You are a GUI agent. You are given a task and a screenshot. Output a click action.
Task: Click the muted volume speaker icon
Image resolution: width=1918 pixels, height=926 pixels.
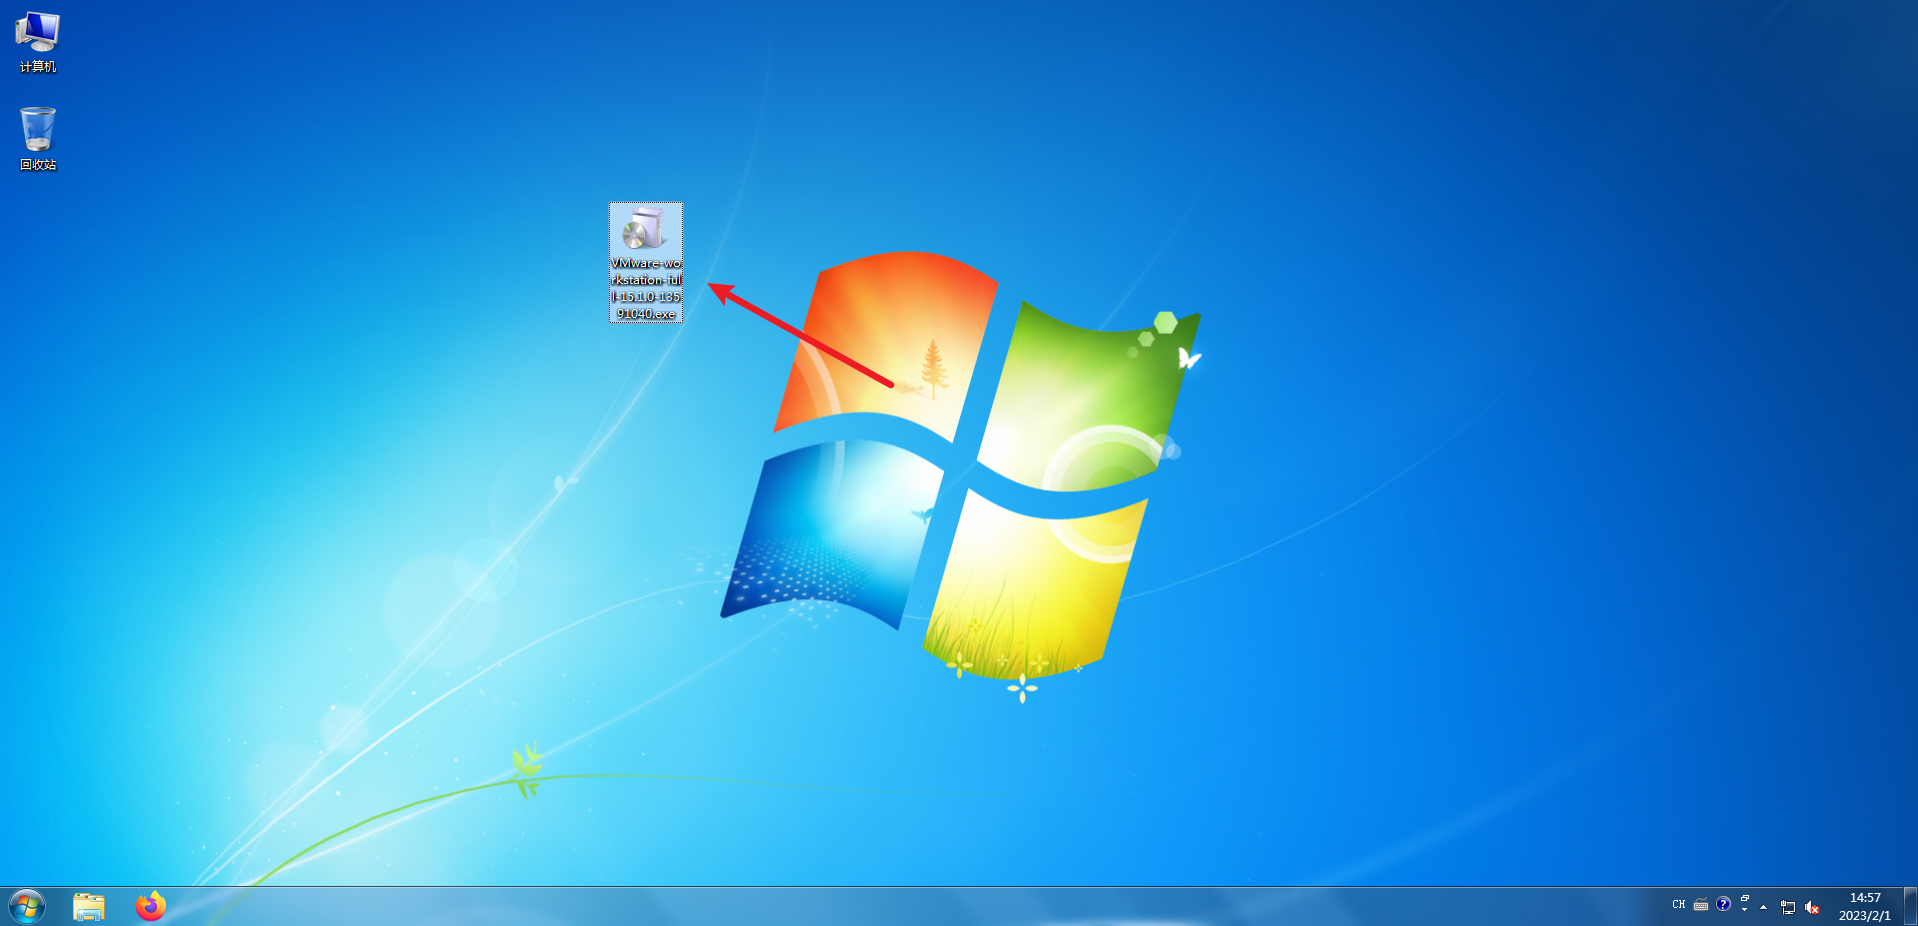1812,907
